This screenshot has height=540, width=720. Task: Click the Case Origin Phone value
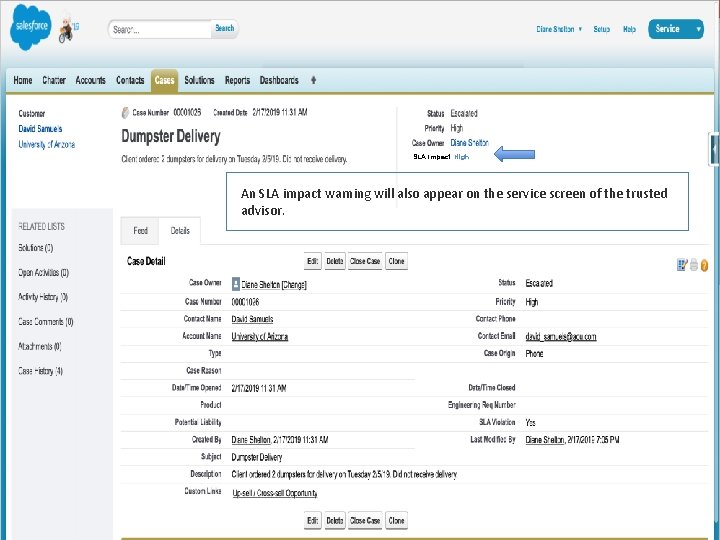point(534,354)
